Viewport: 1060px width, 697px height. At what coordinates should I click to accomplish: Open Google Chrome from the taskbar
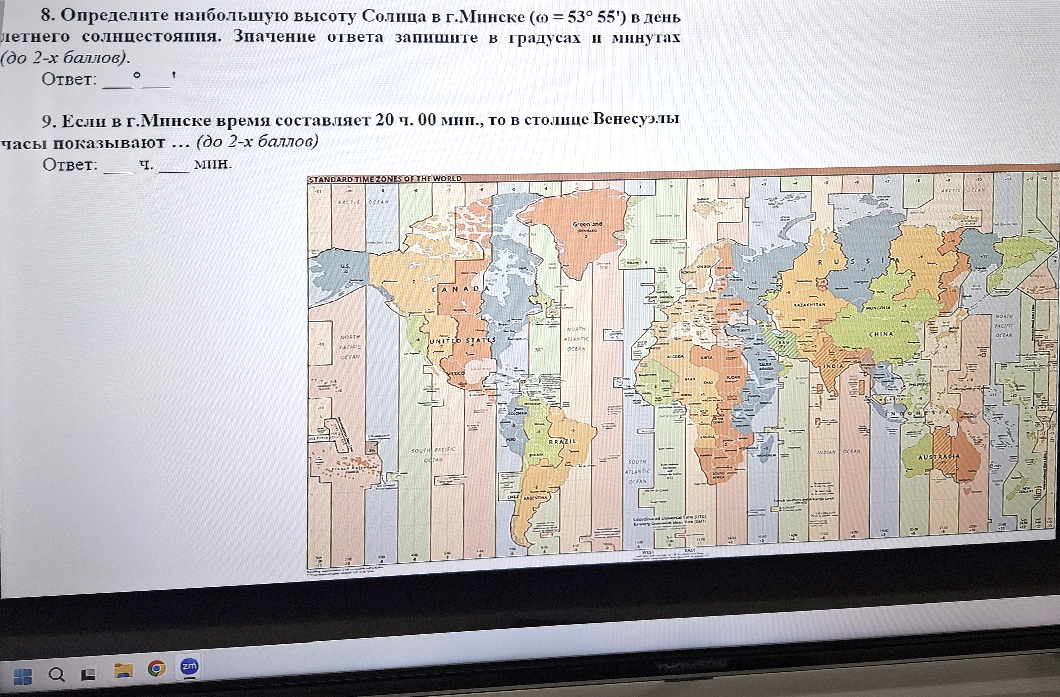click(x=155, y=669)
